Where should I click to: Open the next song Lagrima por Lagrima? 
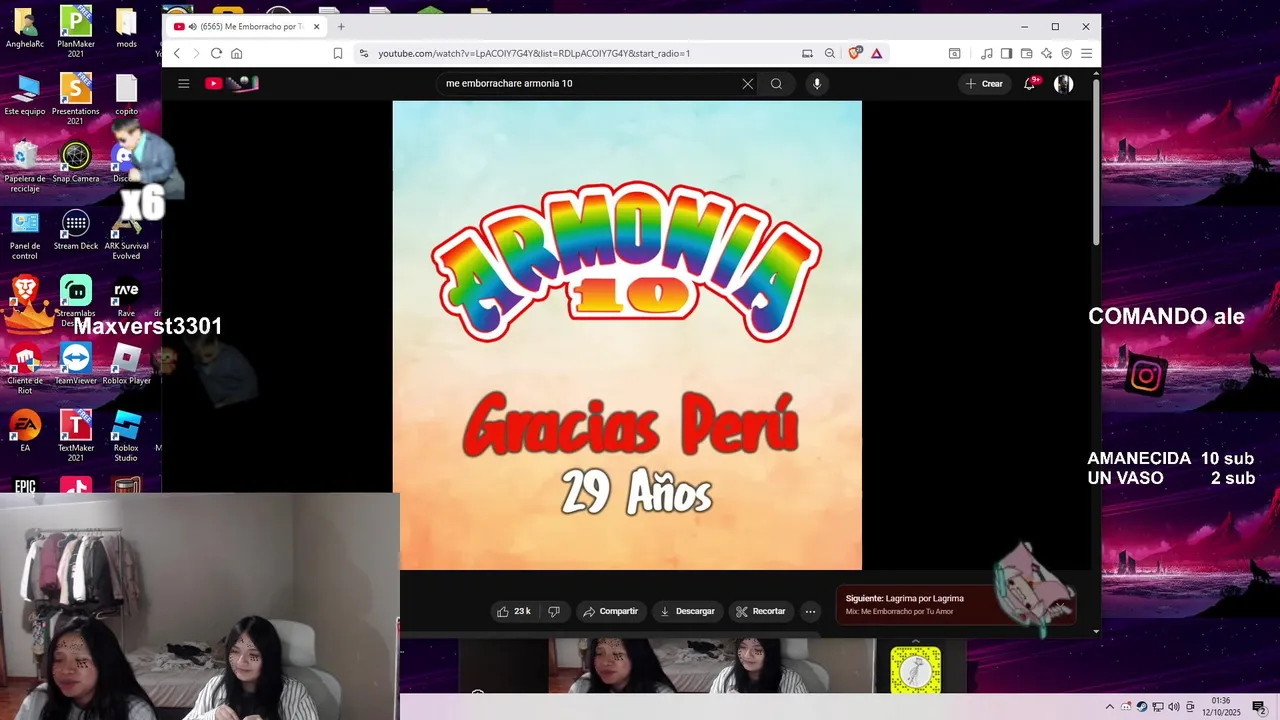coord(955,604)
